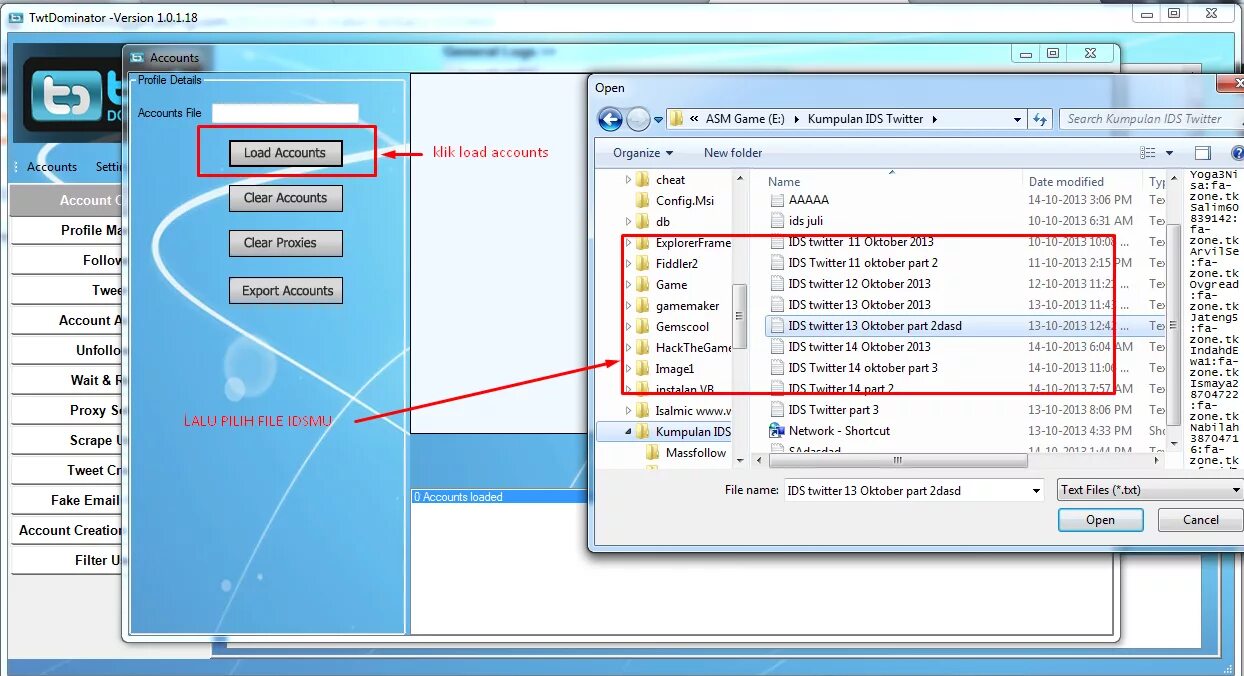Click the Open button in the dialog
Image resolution: width=1244 pixels, height=676 pixels.
point(1100,520)
